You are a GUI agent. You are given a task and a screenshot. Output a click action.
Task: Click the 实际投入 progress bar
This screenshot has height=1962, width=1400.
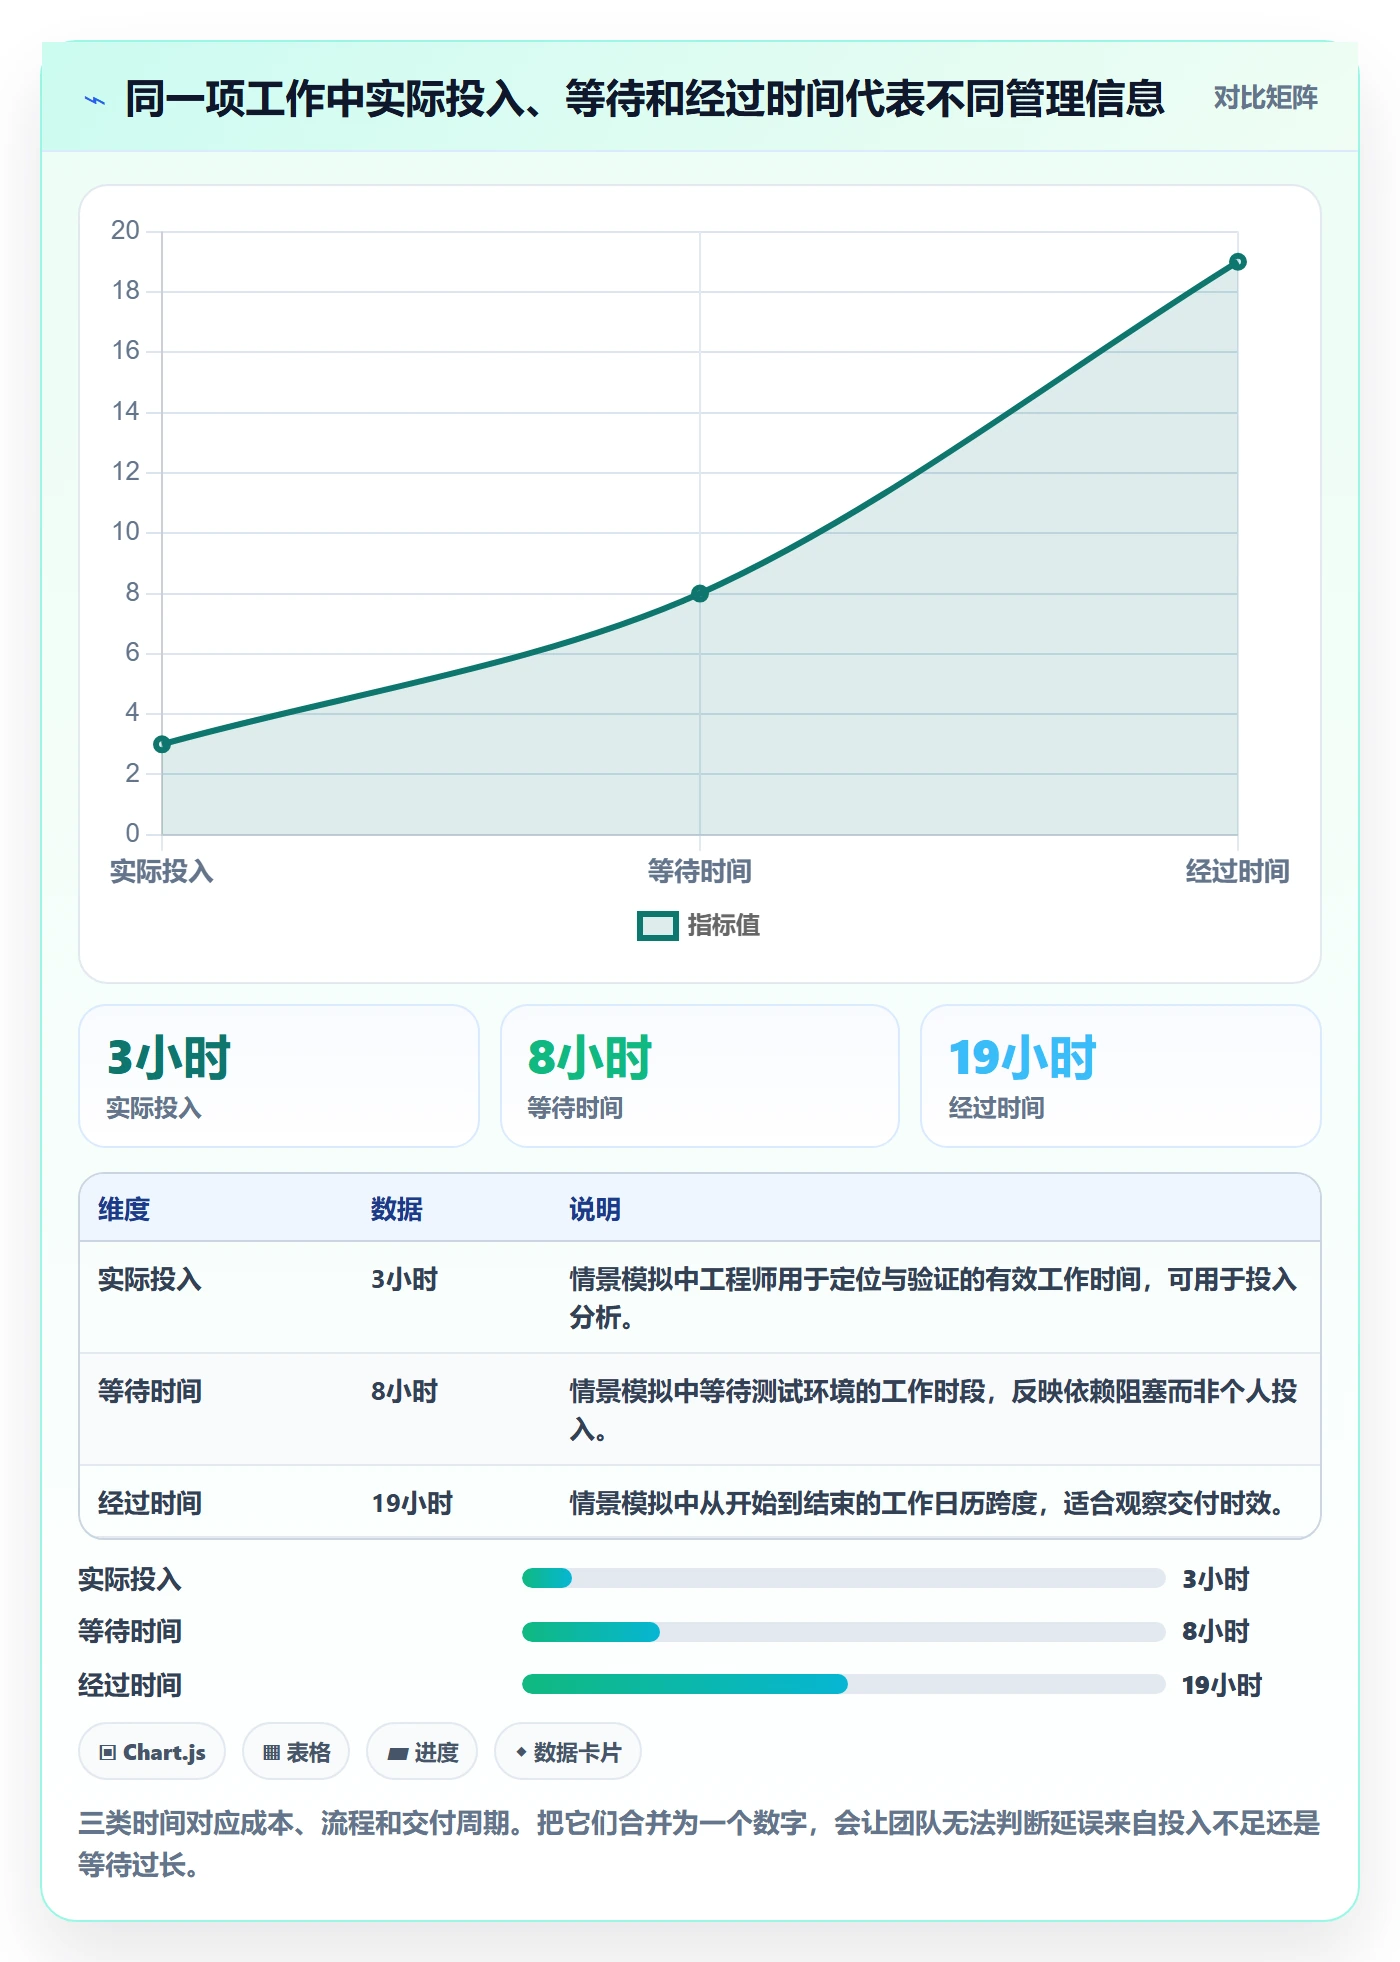843,1578
